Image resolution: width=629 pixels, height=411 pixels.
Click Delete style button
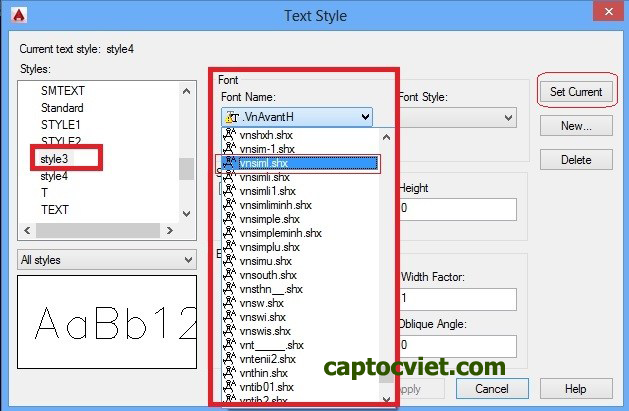pos(576,160)
